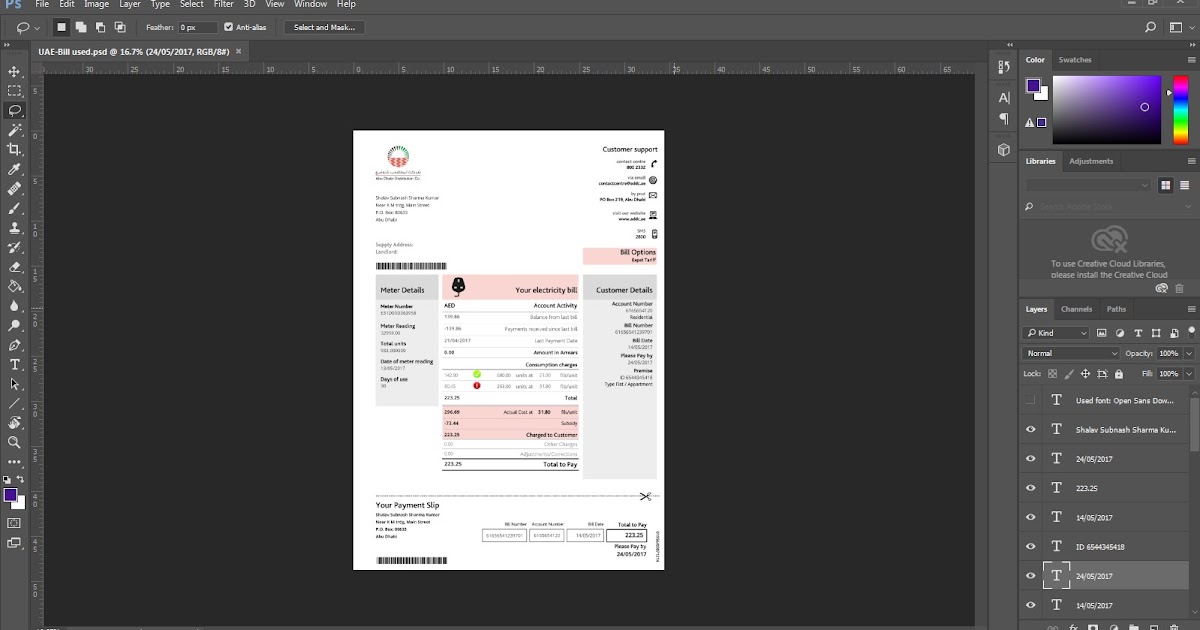Hide the 223.25 text layer
The height and width of the screenshot is (630, 1200).
coord(1031,488)
